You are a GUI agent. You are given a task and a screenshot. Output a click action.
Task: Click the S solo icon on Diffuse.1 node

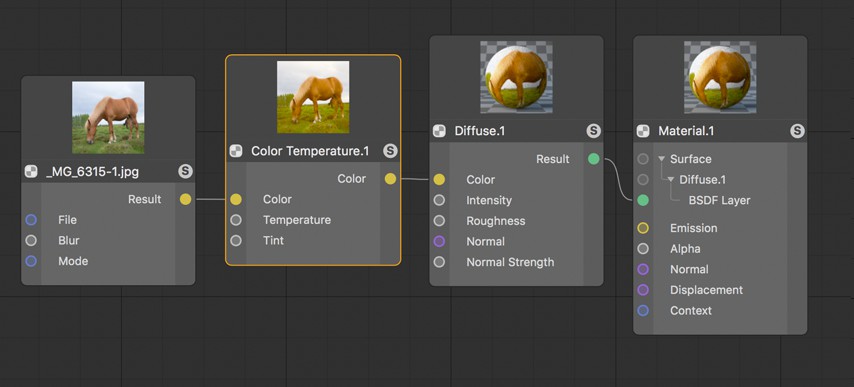click(x=594, y=131)
